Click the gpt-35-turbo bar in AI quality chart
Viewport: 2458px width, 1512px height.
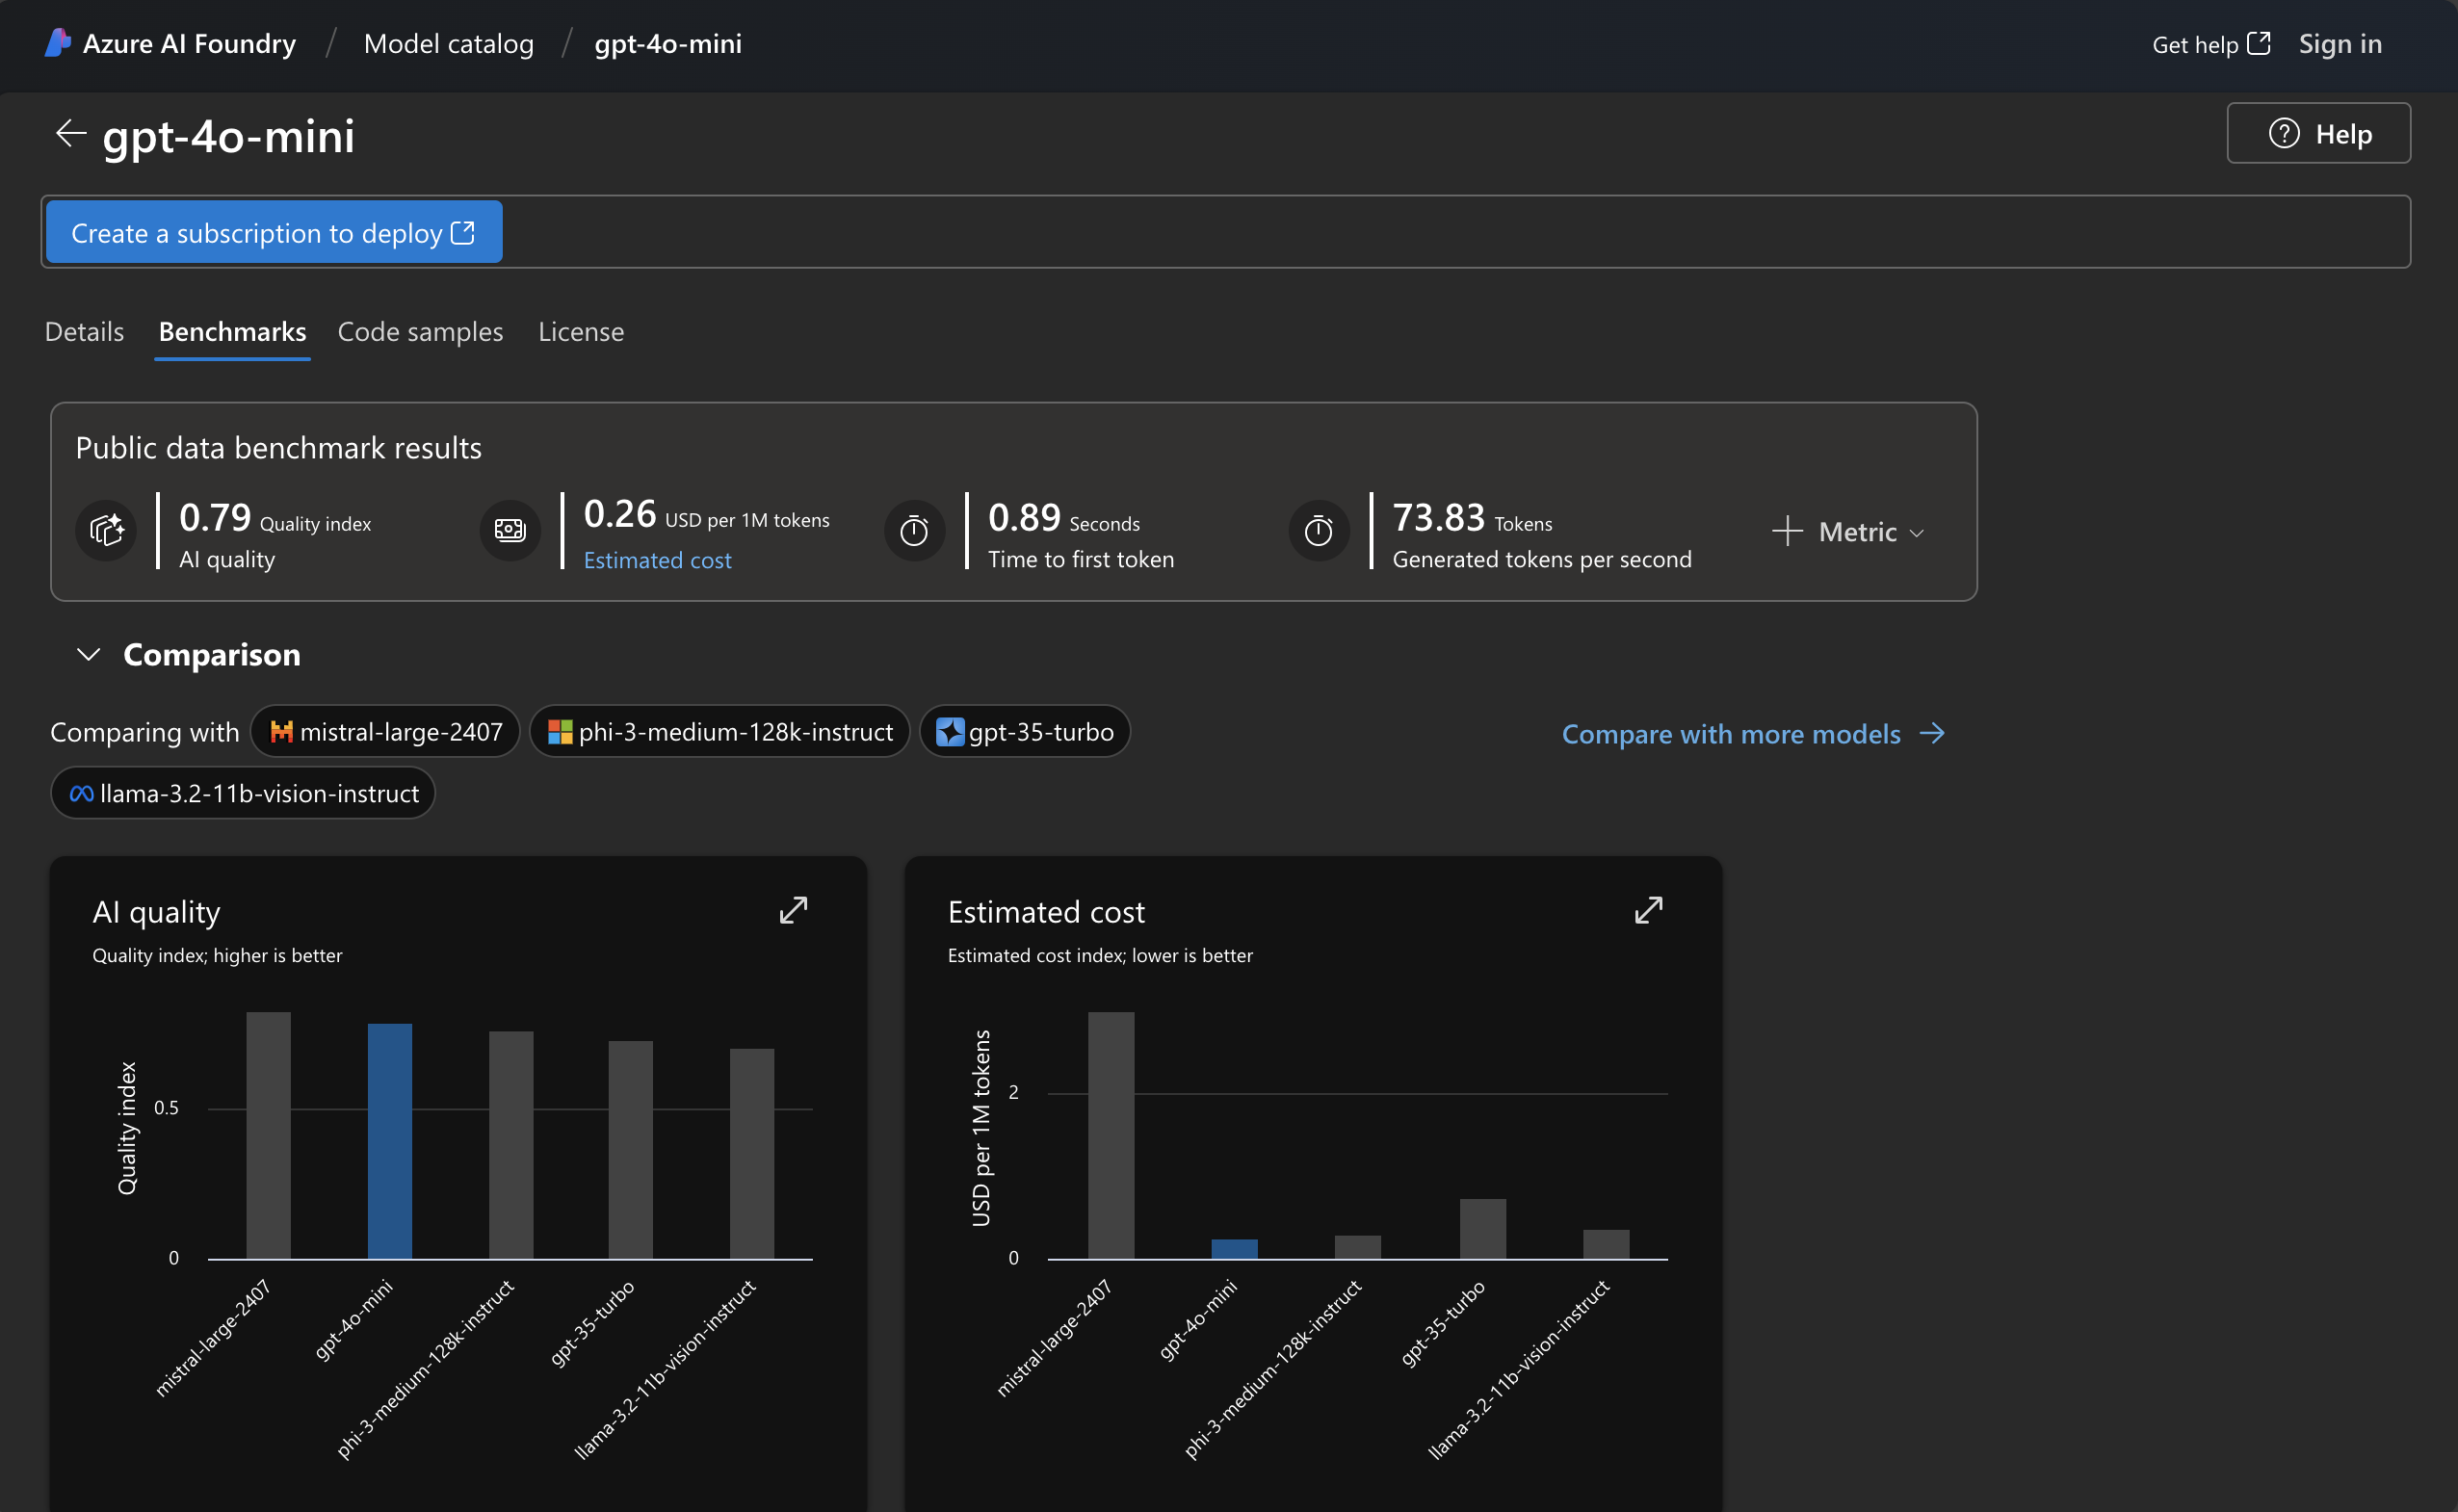631,1150
